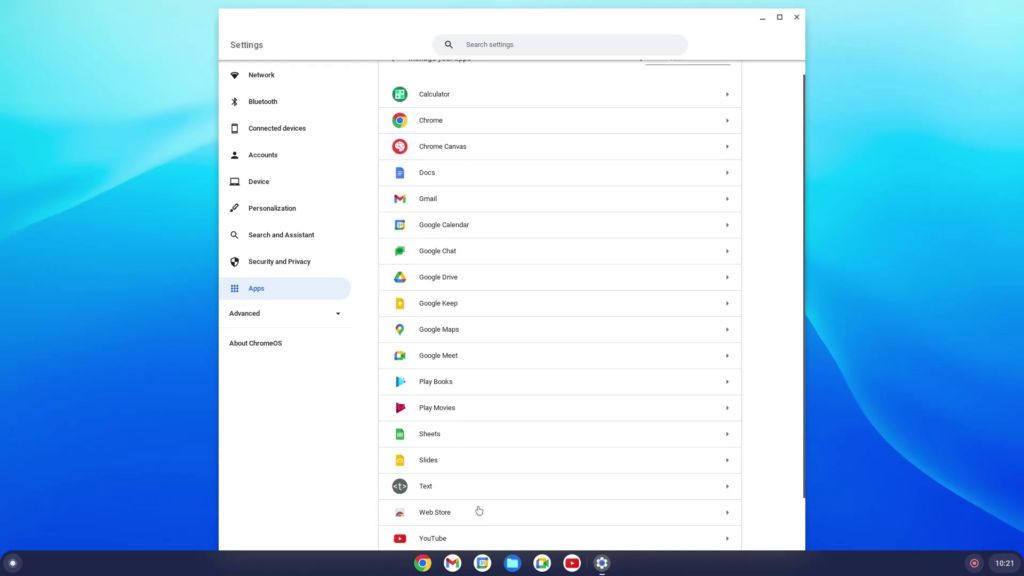Expand Chrome app details arrow
This screenshot has width=1024, height=576.
tap(727, 120)
